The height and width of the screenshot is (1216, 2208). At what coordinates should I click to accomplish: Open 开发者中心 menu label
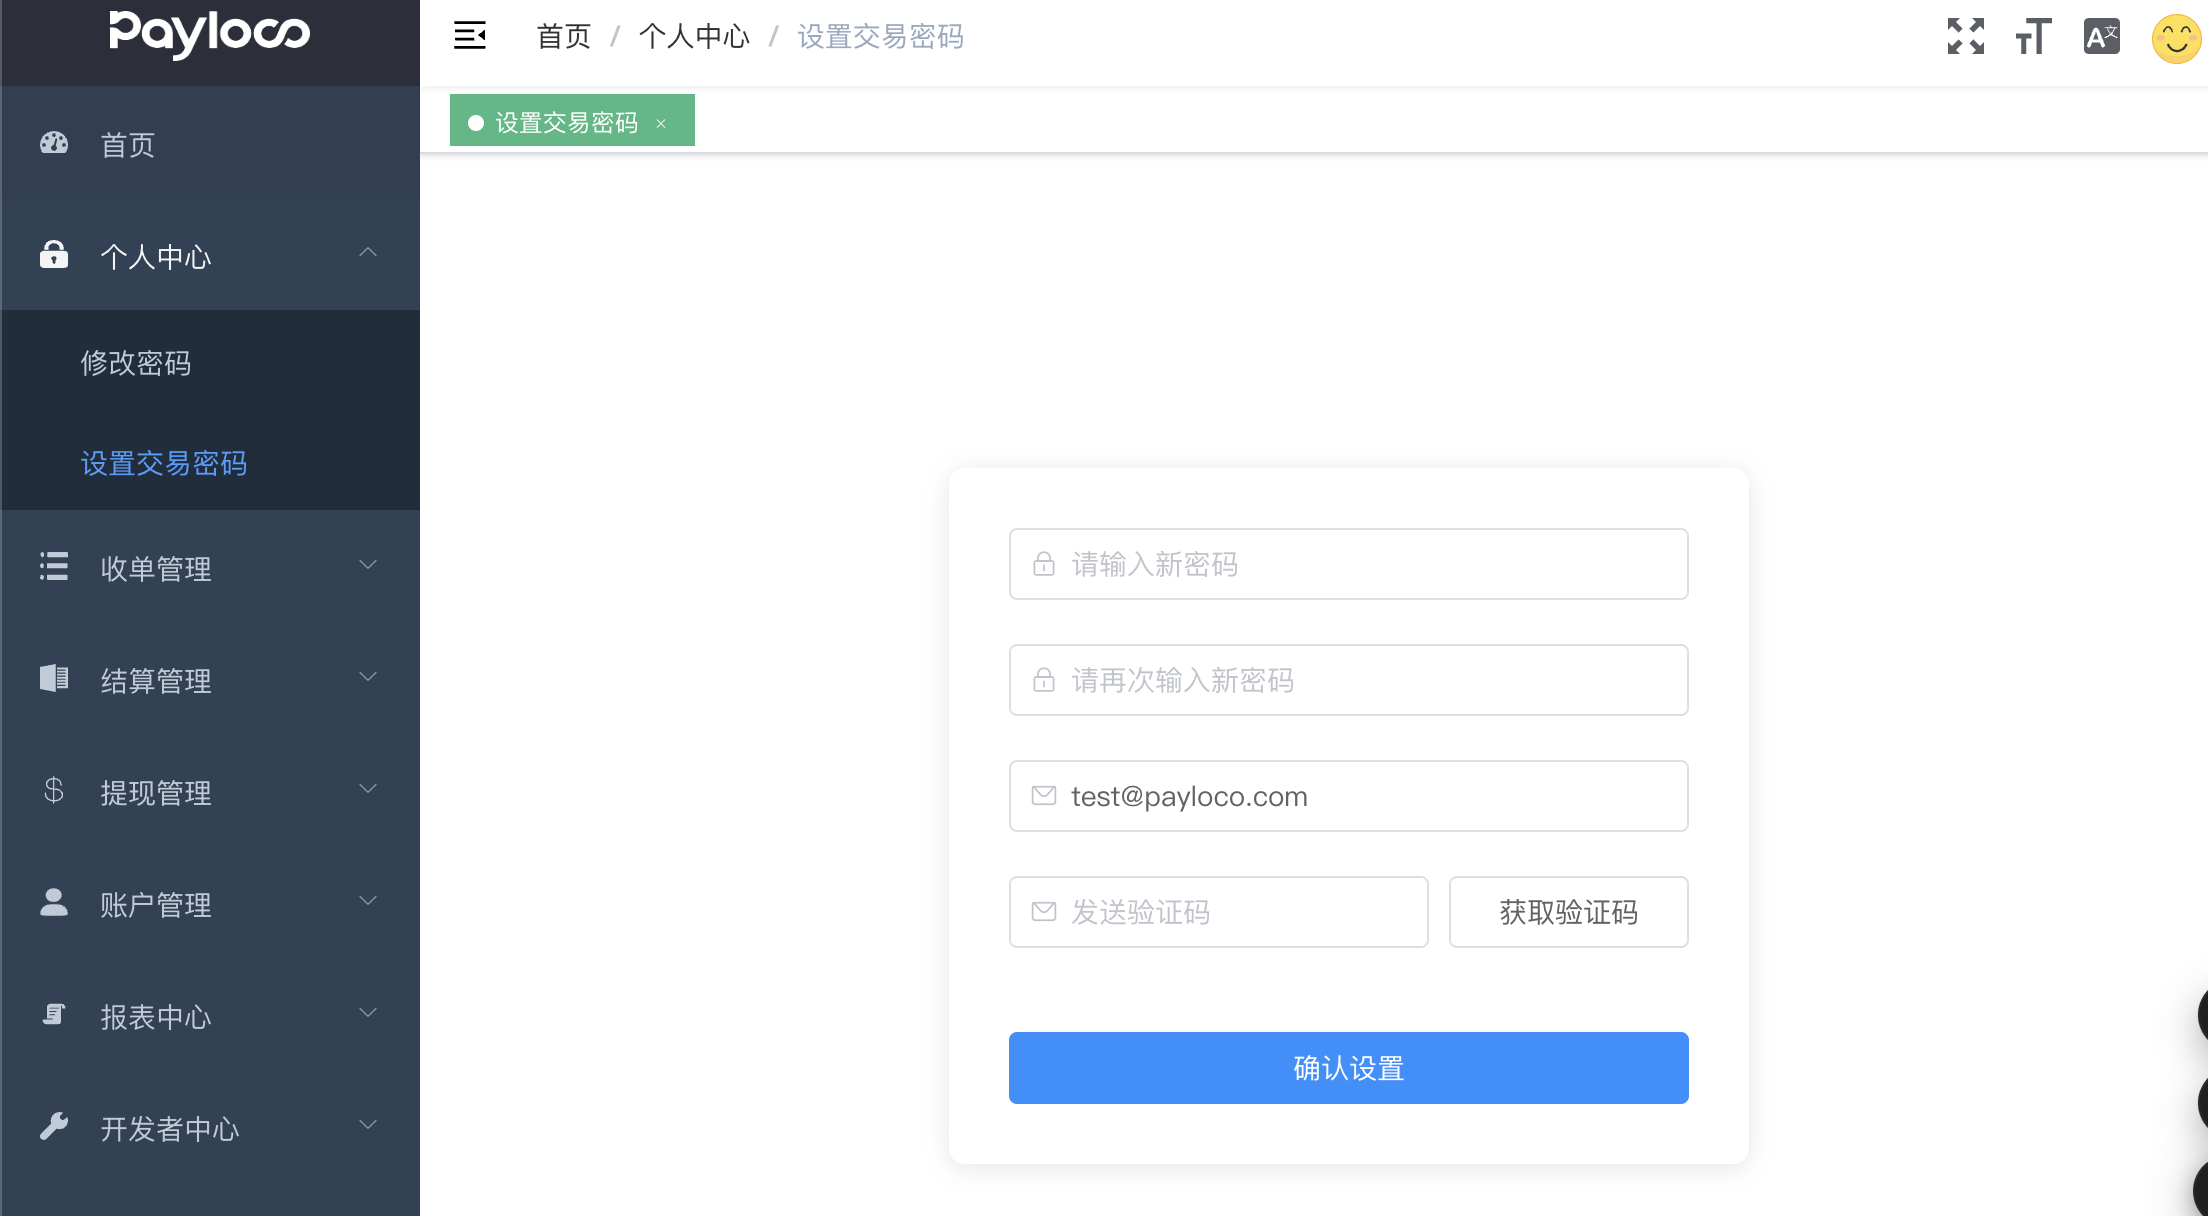[x=170, y=1129]
